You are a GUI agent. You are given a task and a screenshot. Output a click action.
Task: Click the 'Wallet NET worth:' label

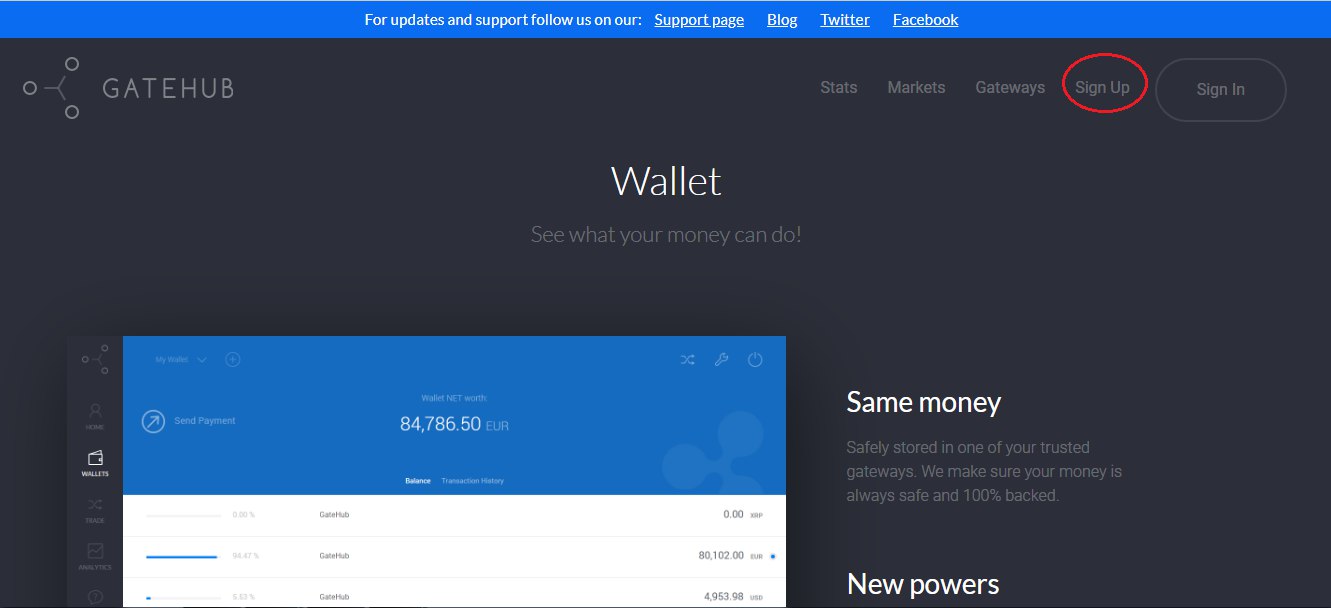pos(452,398)
